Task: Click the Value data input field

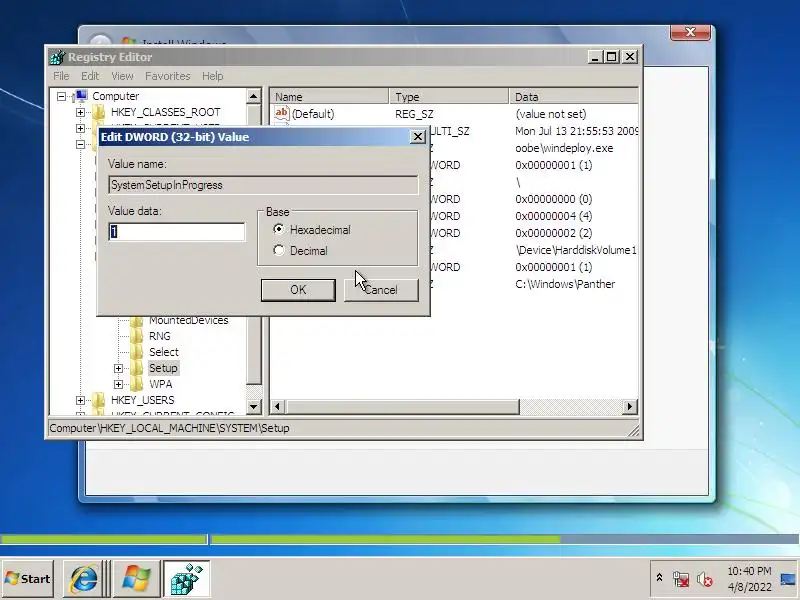Action: (177, 232)
